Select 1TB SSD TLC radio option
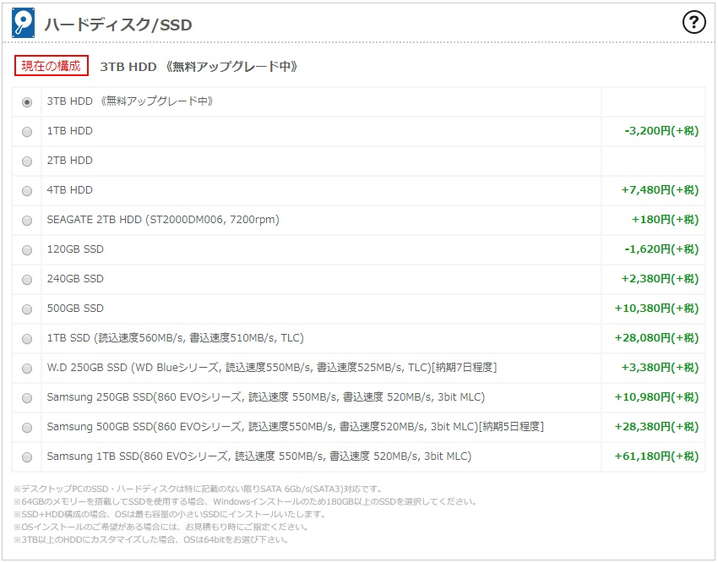This screenshot has width=718, height=563. coord(27,339)
